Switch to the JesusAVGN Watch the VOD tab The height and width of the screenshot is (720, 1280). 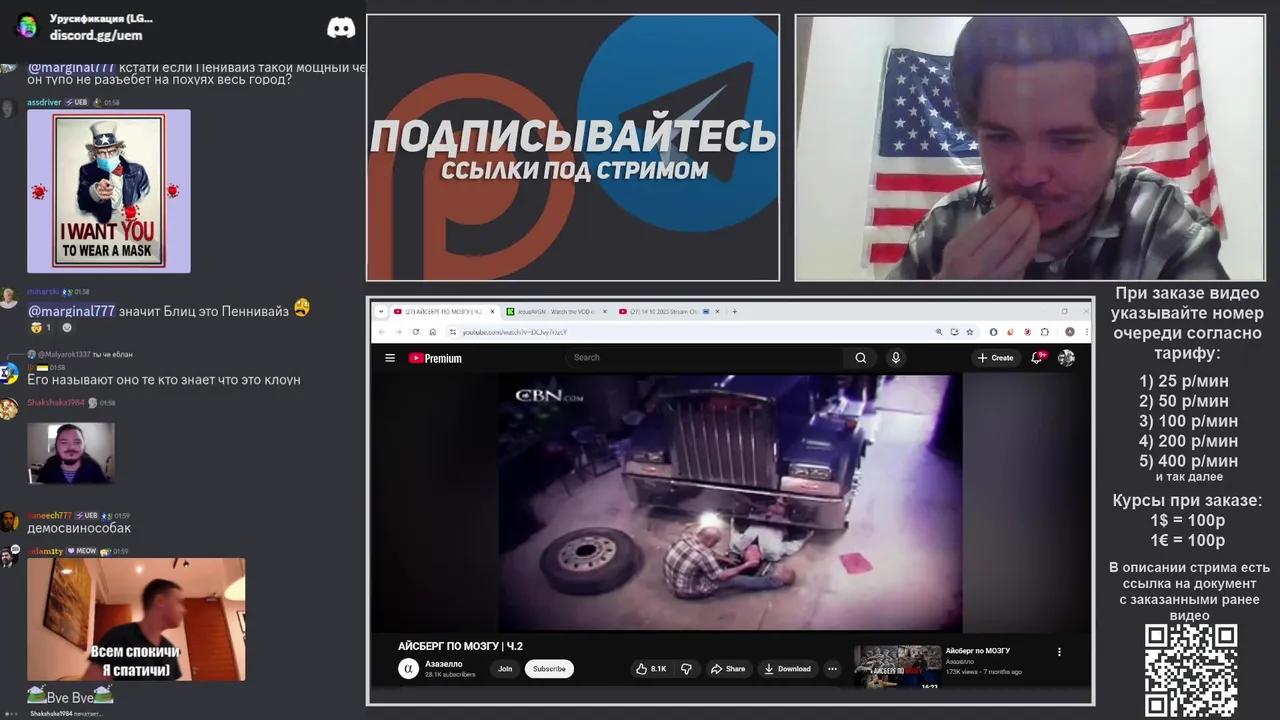pyautogui.click(x=556, y=311)
